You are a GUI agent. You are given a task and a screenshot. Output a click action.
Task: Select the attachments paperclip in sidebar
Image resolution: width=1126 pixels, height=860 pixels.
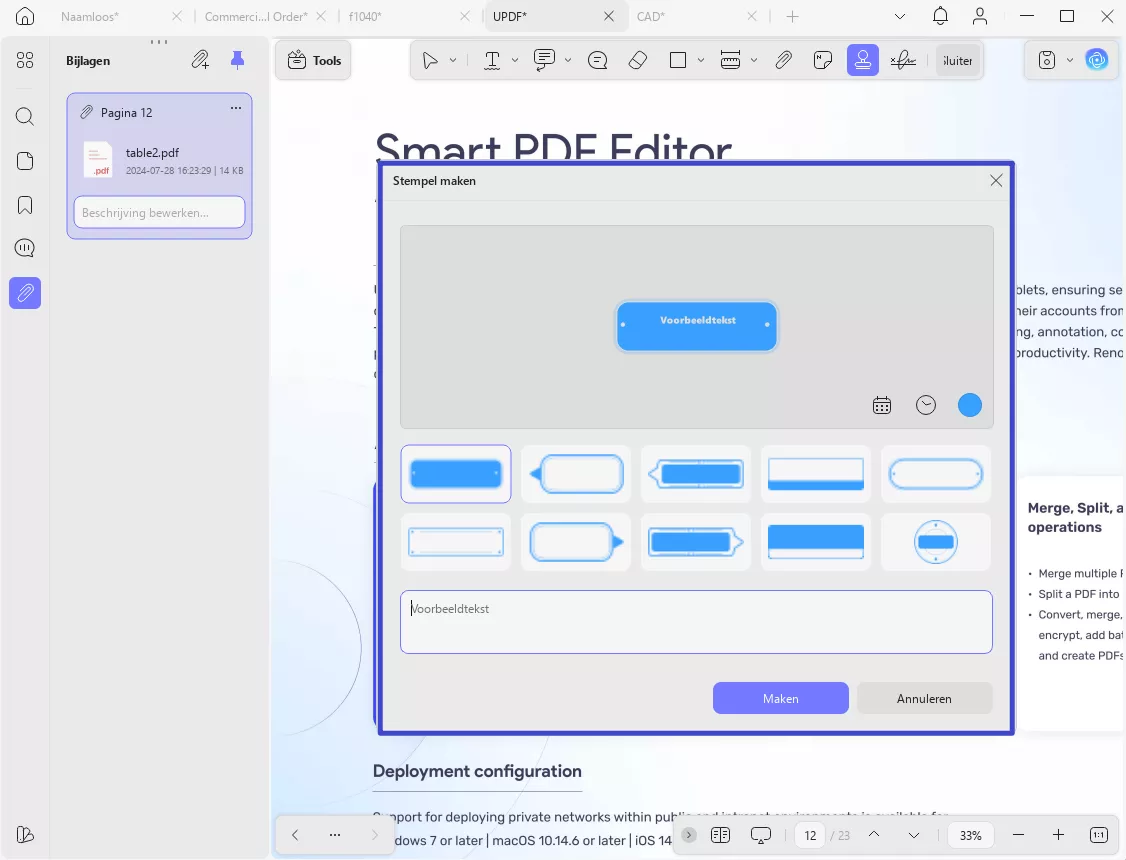25,293
